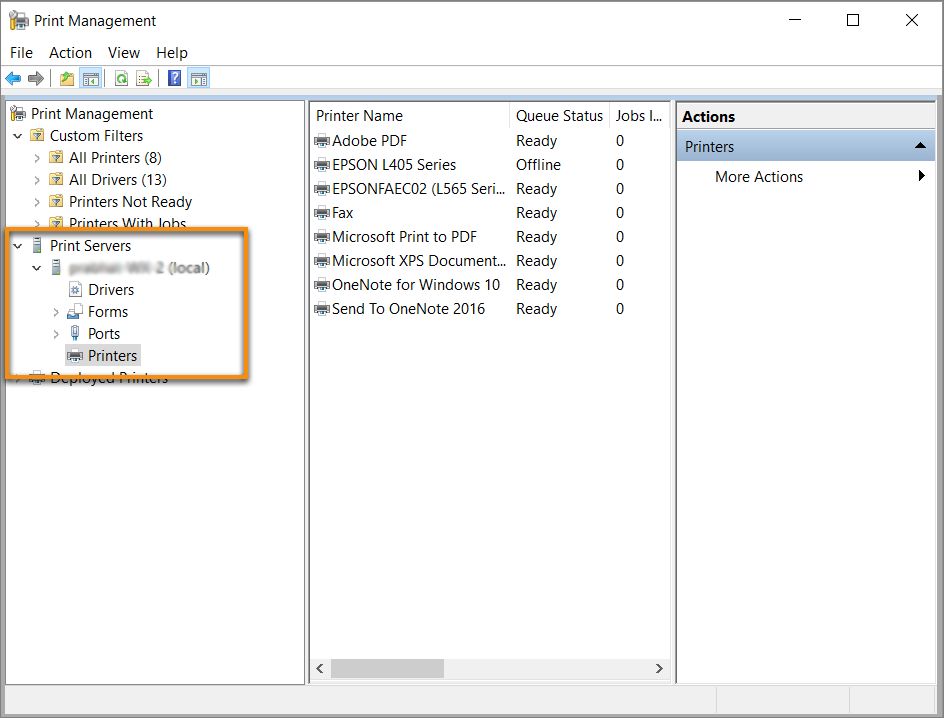Toggle the Show/Hide Action Pane icon
This screenshot has width=944, height=718.
199,78
